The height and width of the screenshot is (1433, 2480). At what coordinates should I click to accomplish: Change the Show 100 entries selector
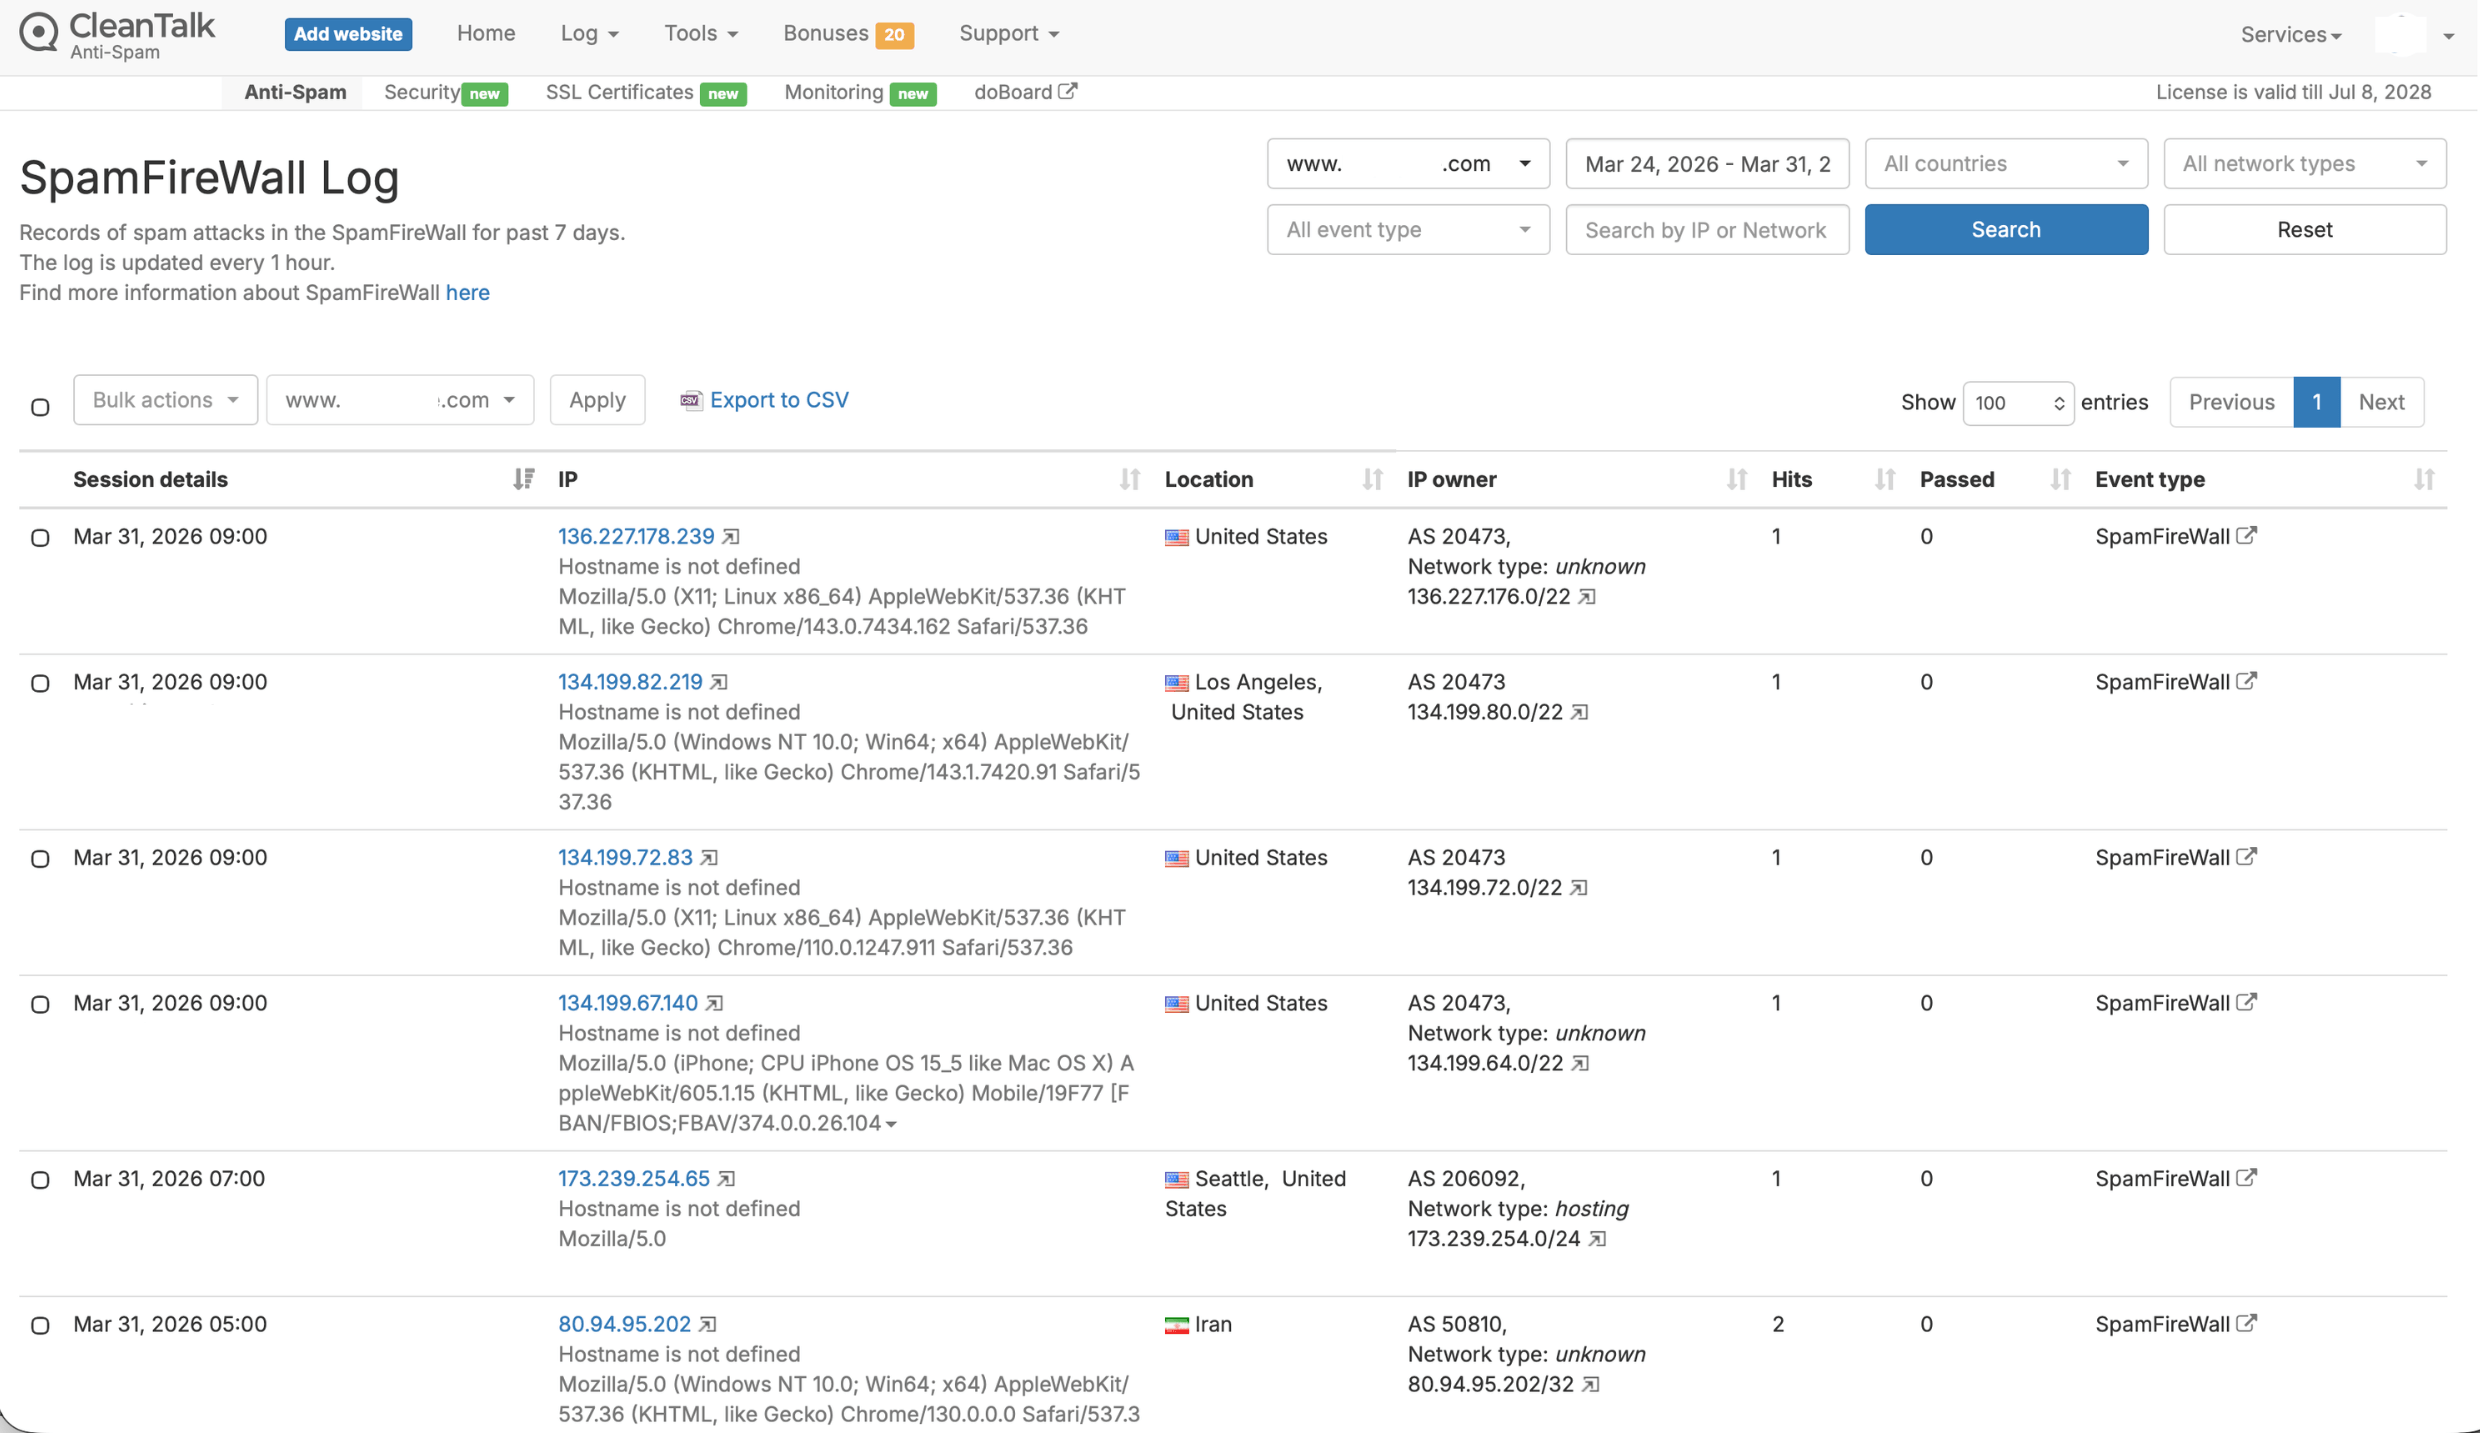click(2018, 403)
